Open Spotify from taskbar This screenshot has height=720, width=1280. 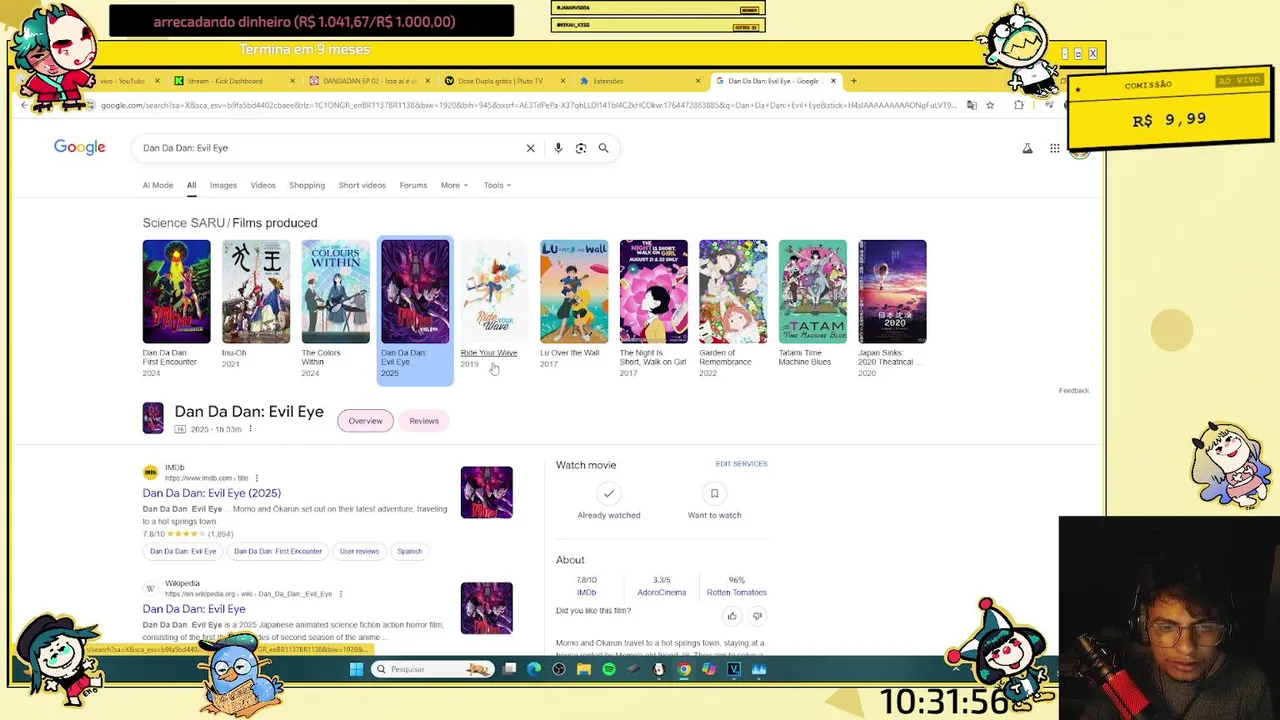(x=609, y=669)
